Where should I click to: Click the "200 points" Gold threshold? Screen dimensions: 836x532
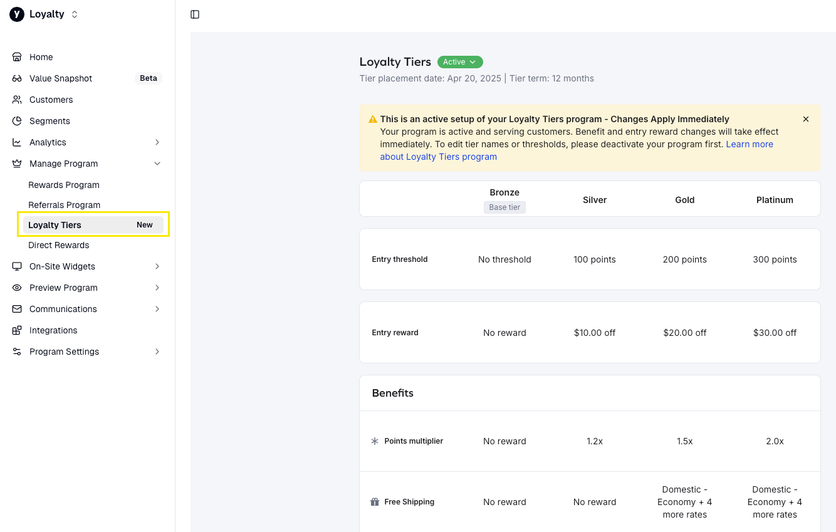point(685,260)
